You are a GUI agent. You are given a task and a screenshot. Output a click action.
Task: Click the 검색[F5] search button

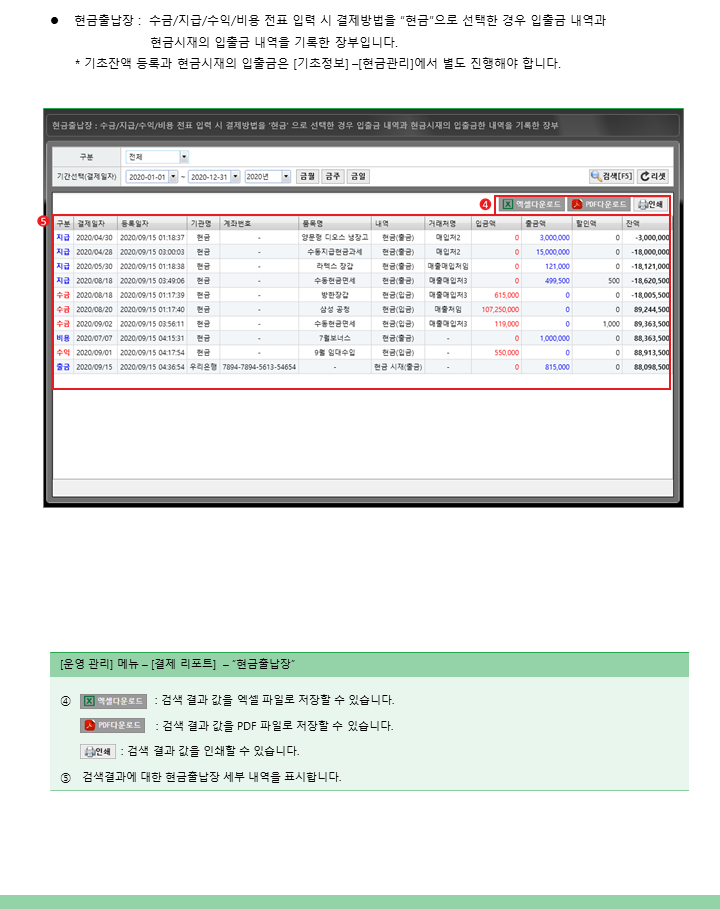[x=612, y=176]
